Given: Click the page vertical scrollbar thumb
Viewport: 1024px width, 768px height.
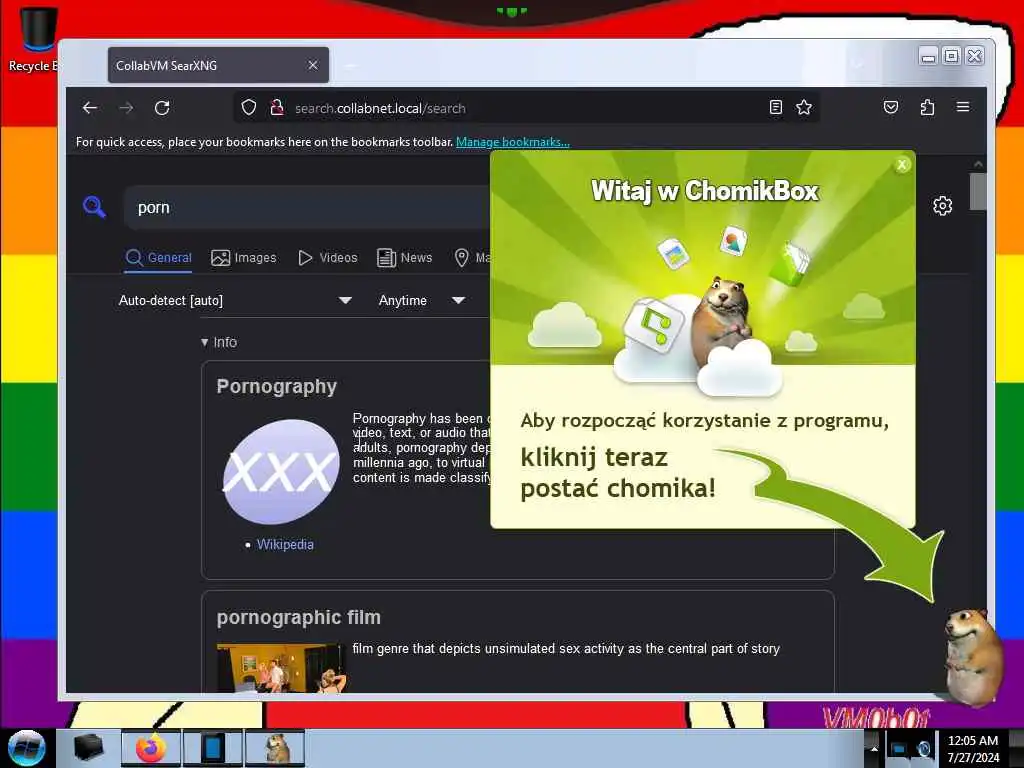Looking at the screenshot, I should (978, 191).
